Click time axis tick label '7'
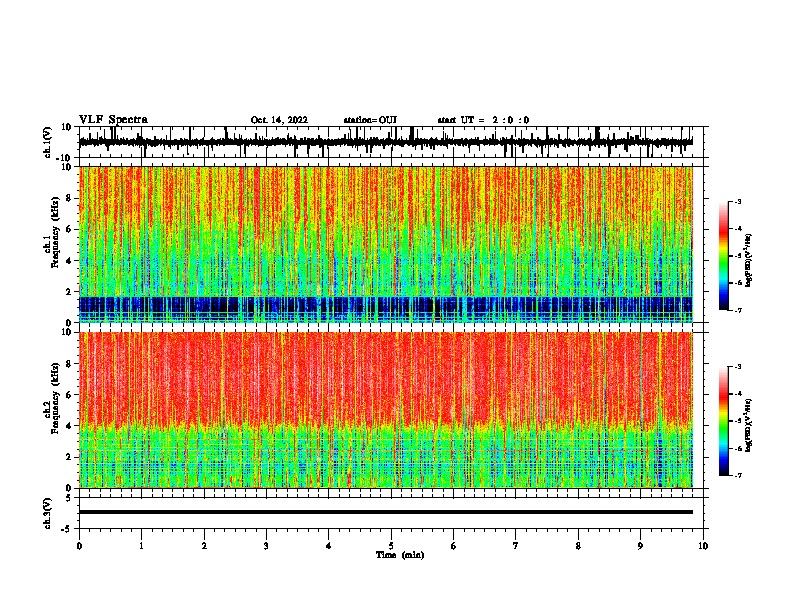The image size is (792, 612). pos(516,546)
